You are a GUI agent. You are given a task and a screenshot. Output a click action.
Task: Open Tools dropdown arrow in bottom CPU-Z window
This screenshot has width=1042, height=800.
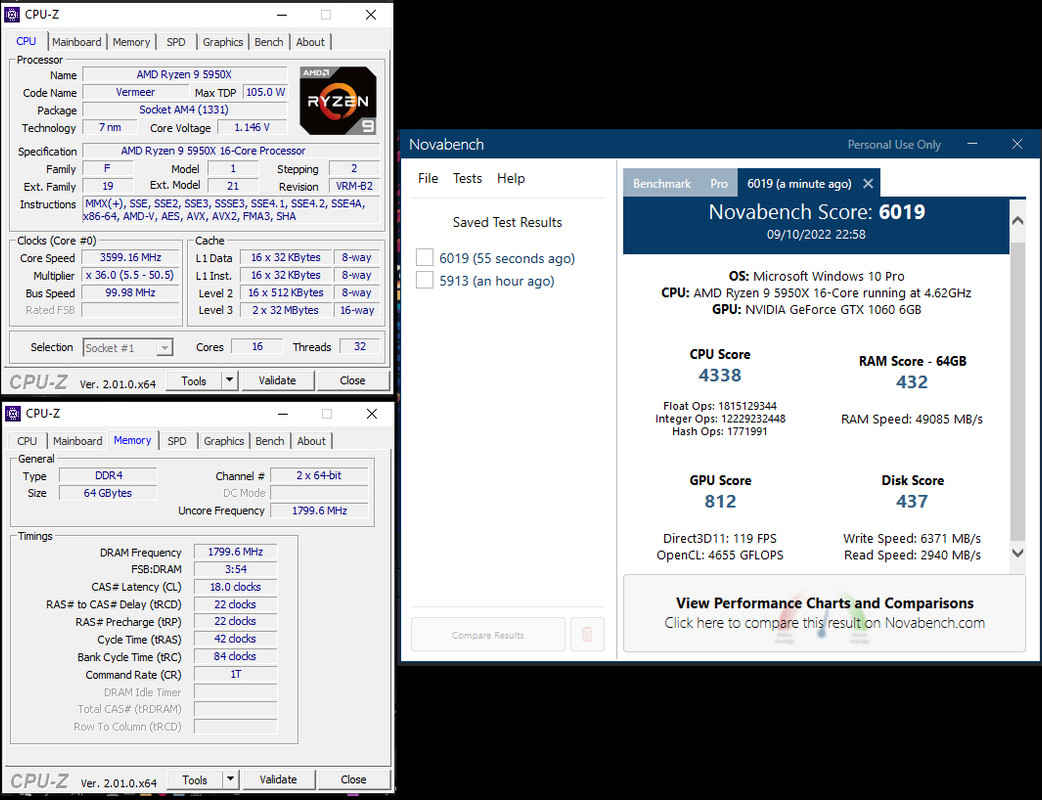point(231,779)
